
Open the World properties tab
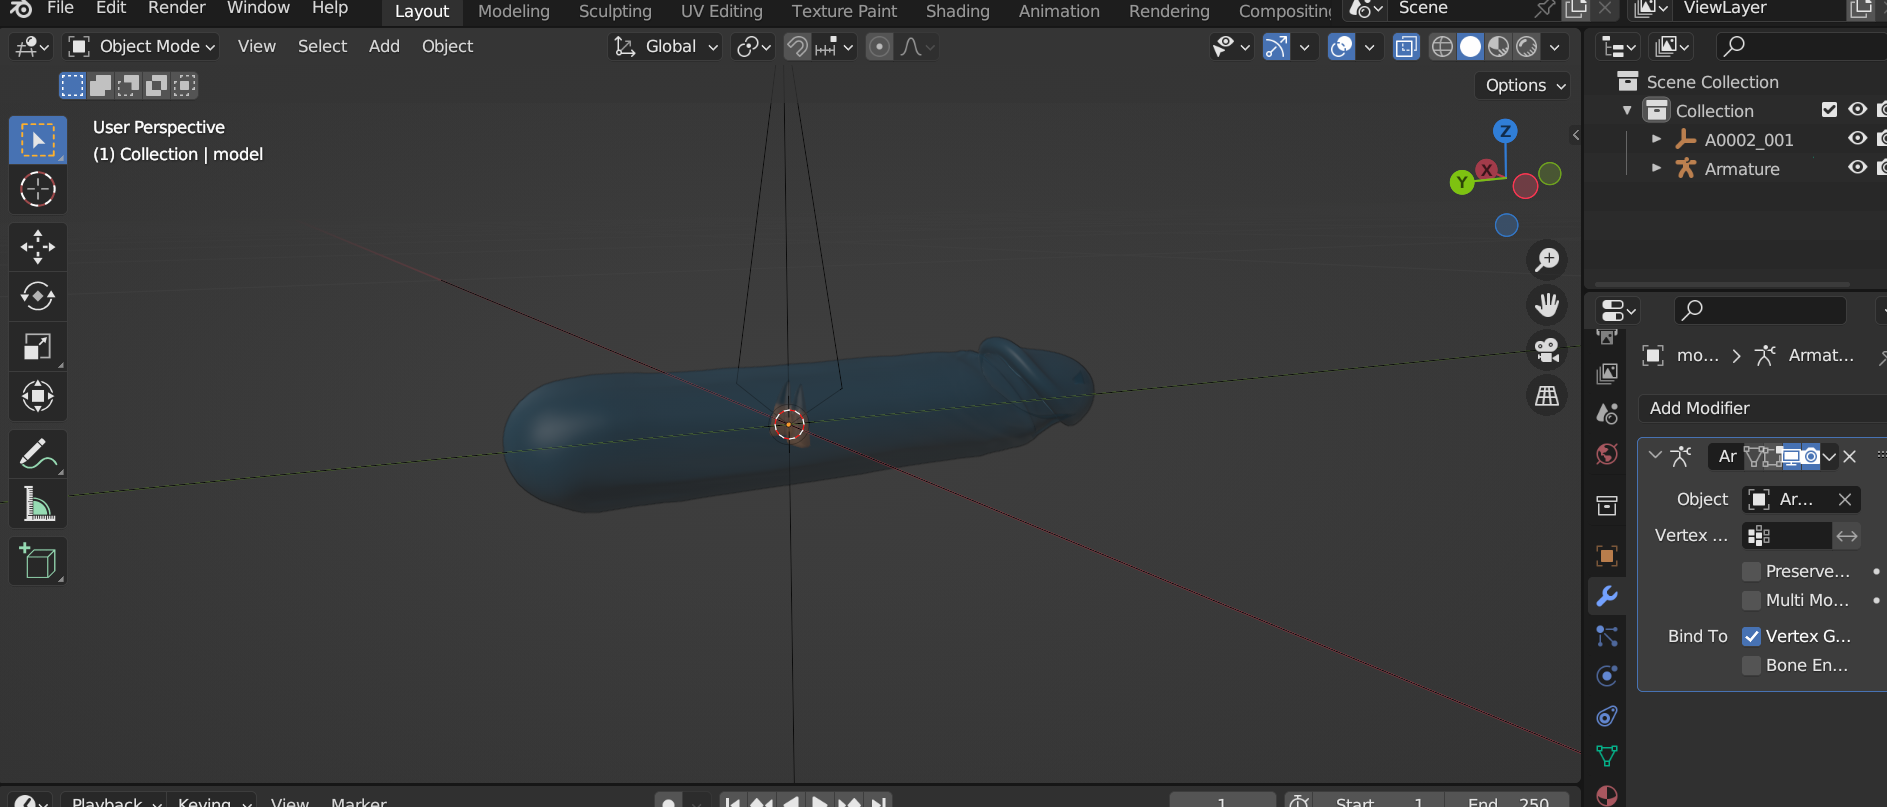[1607, 454]
